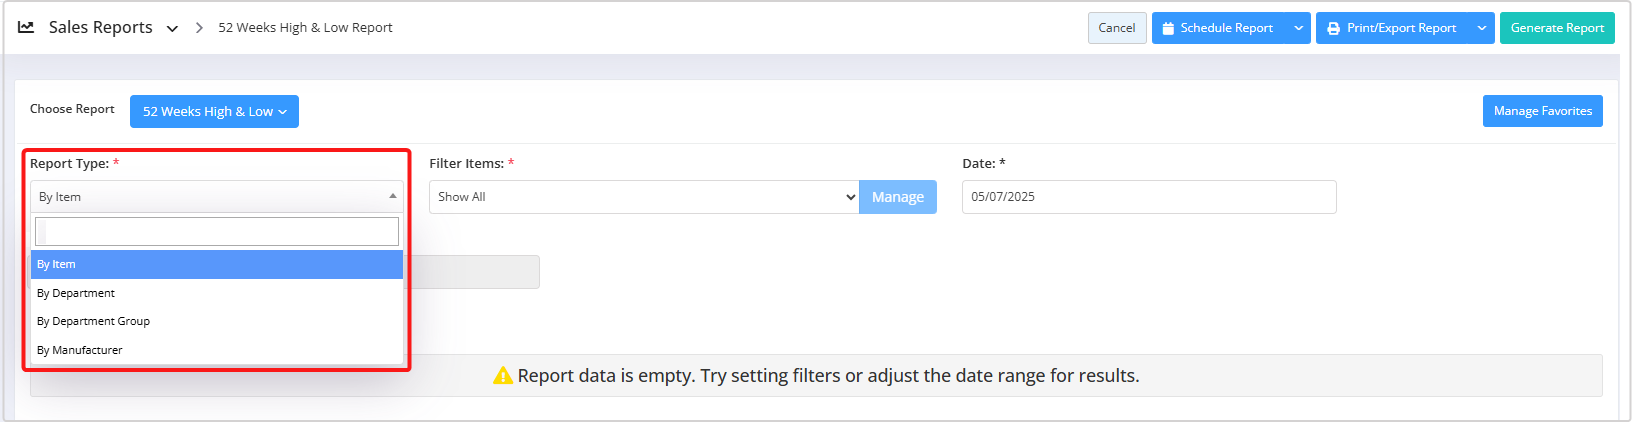Screen dimensions: 1635x422
Task: Open the 52 Weeks High & Low selector
Action: coord(214,111)
